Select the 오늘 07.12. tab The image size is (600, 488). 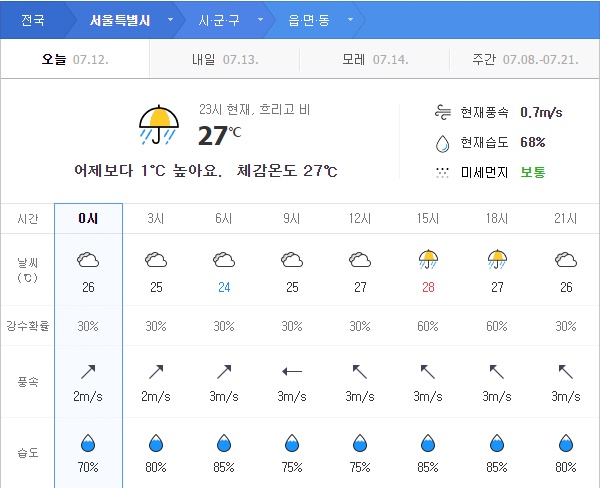(75, 59)
